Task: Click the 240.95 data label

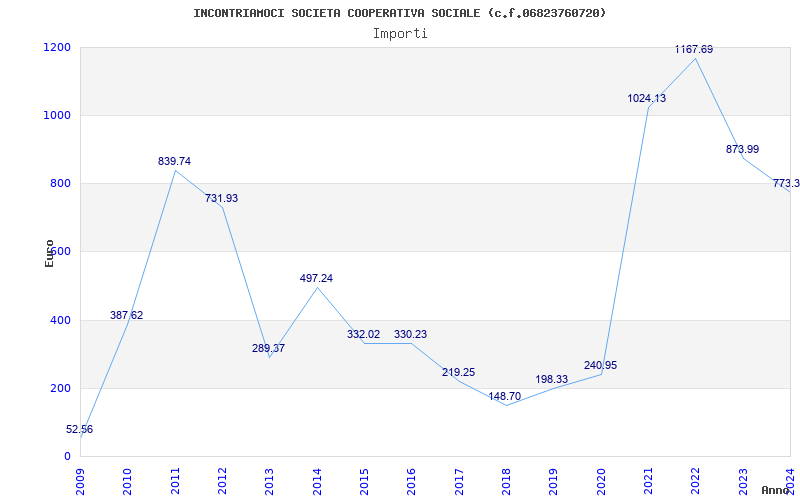Action: (601, 365)
